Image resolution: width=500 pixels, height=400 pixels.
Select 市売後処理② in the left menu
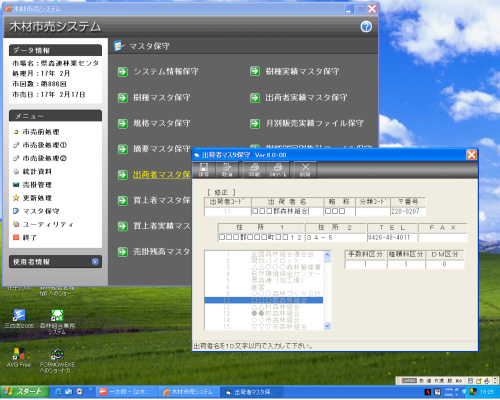click(x=44, y=158)
